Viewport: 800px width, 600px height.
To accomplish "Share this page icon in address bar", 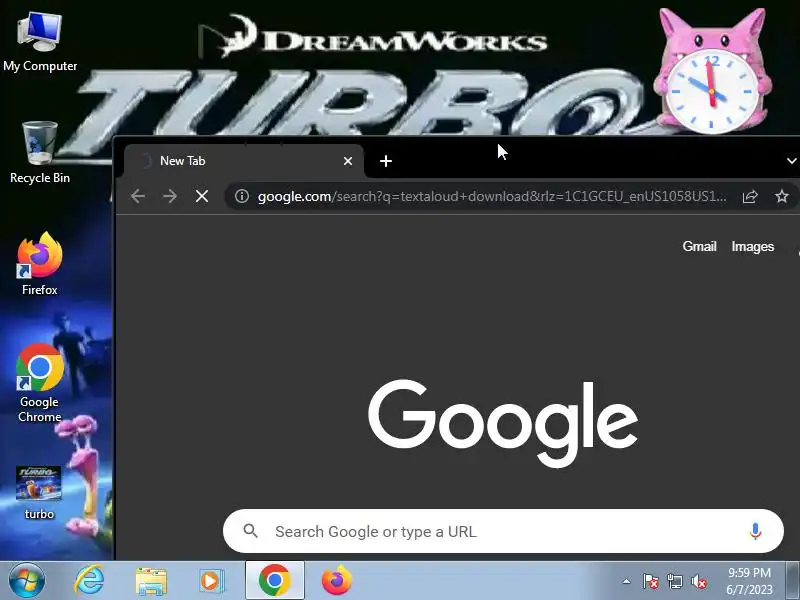I will coord(750,196).
